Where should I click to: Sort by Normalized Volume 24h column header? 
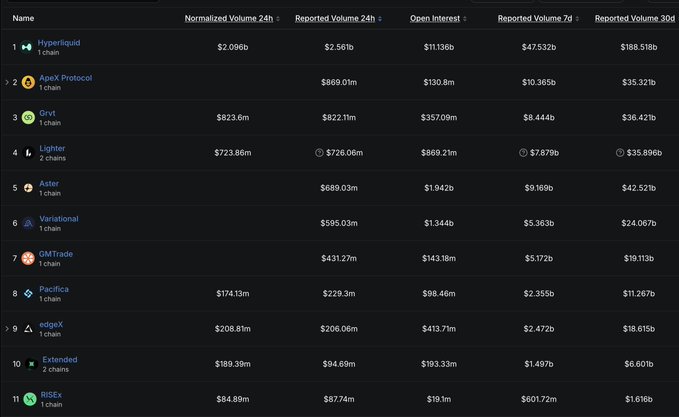point(229,18)
